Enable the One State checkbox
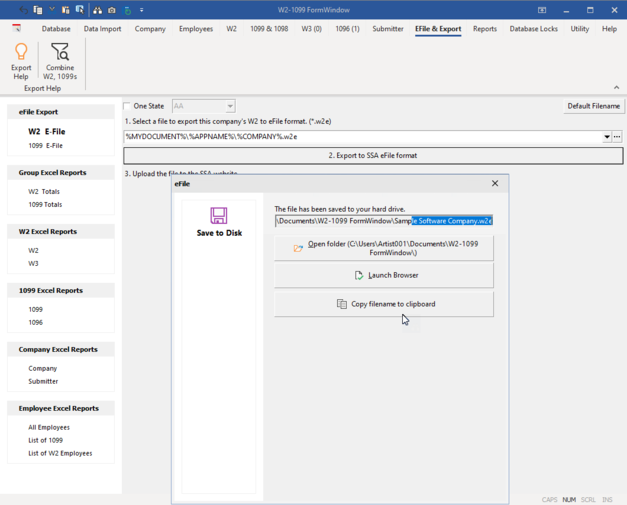The height and width of the screenshot is (505, 627). pos(128,106)
